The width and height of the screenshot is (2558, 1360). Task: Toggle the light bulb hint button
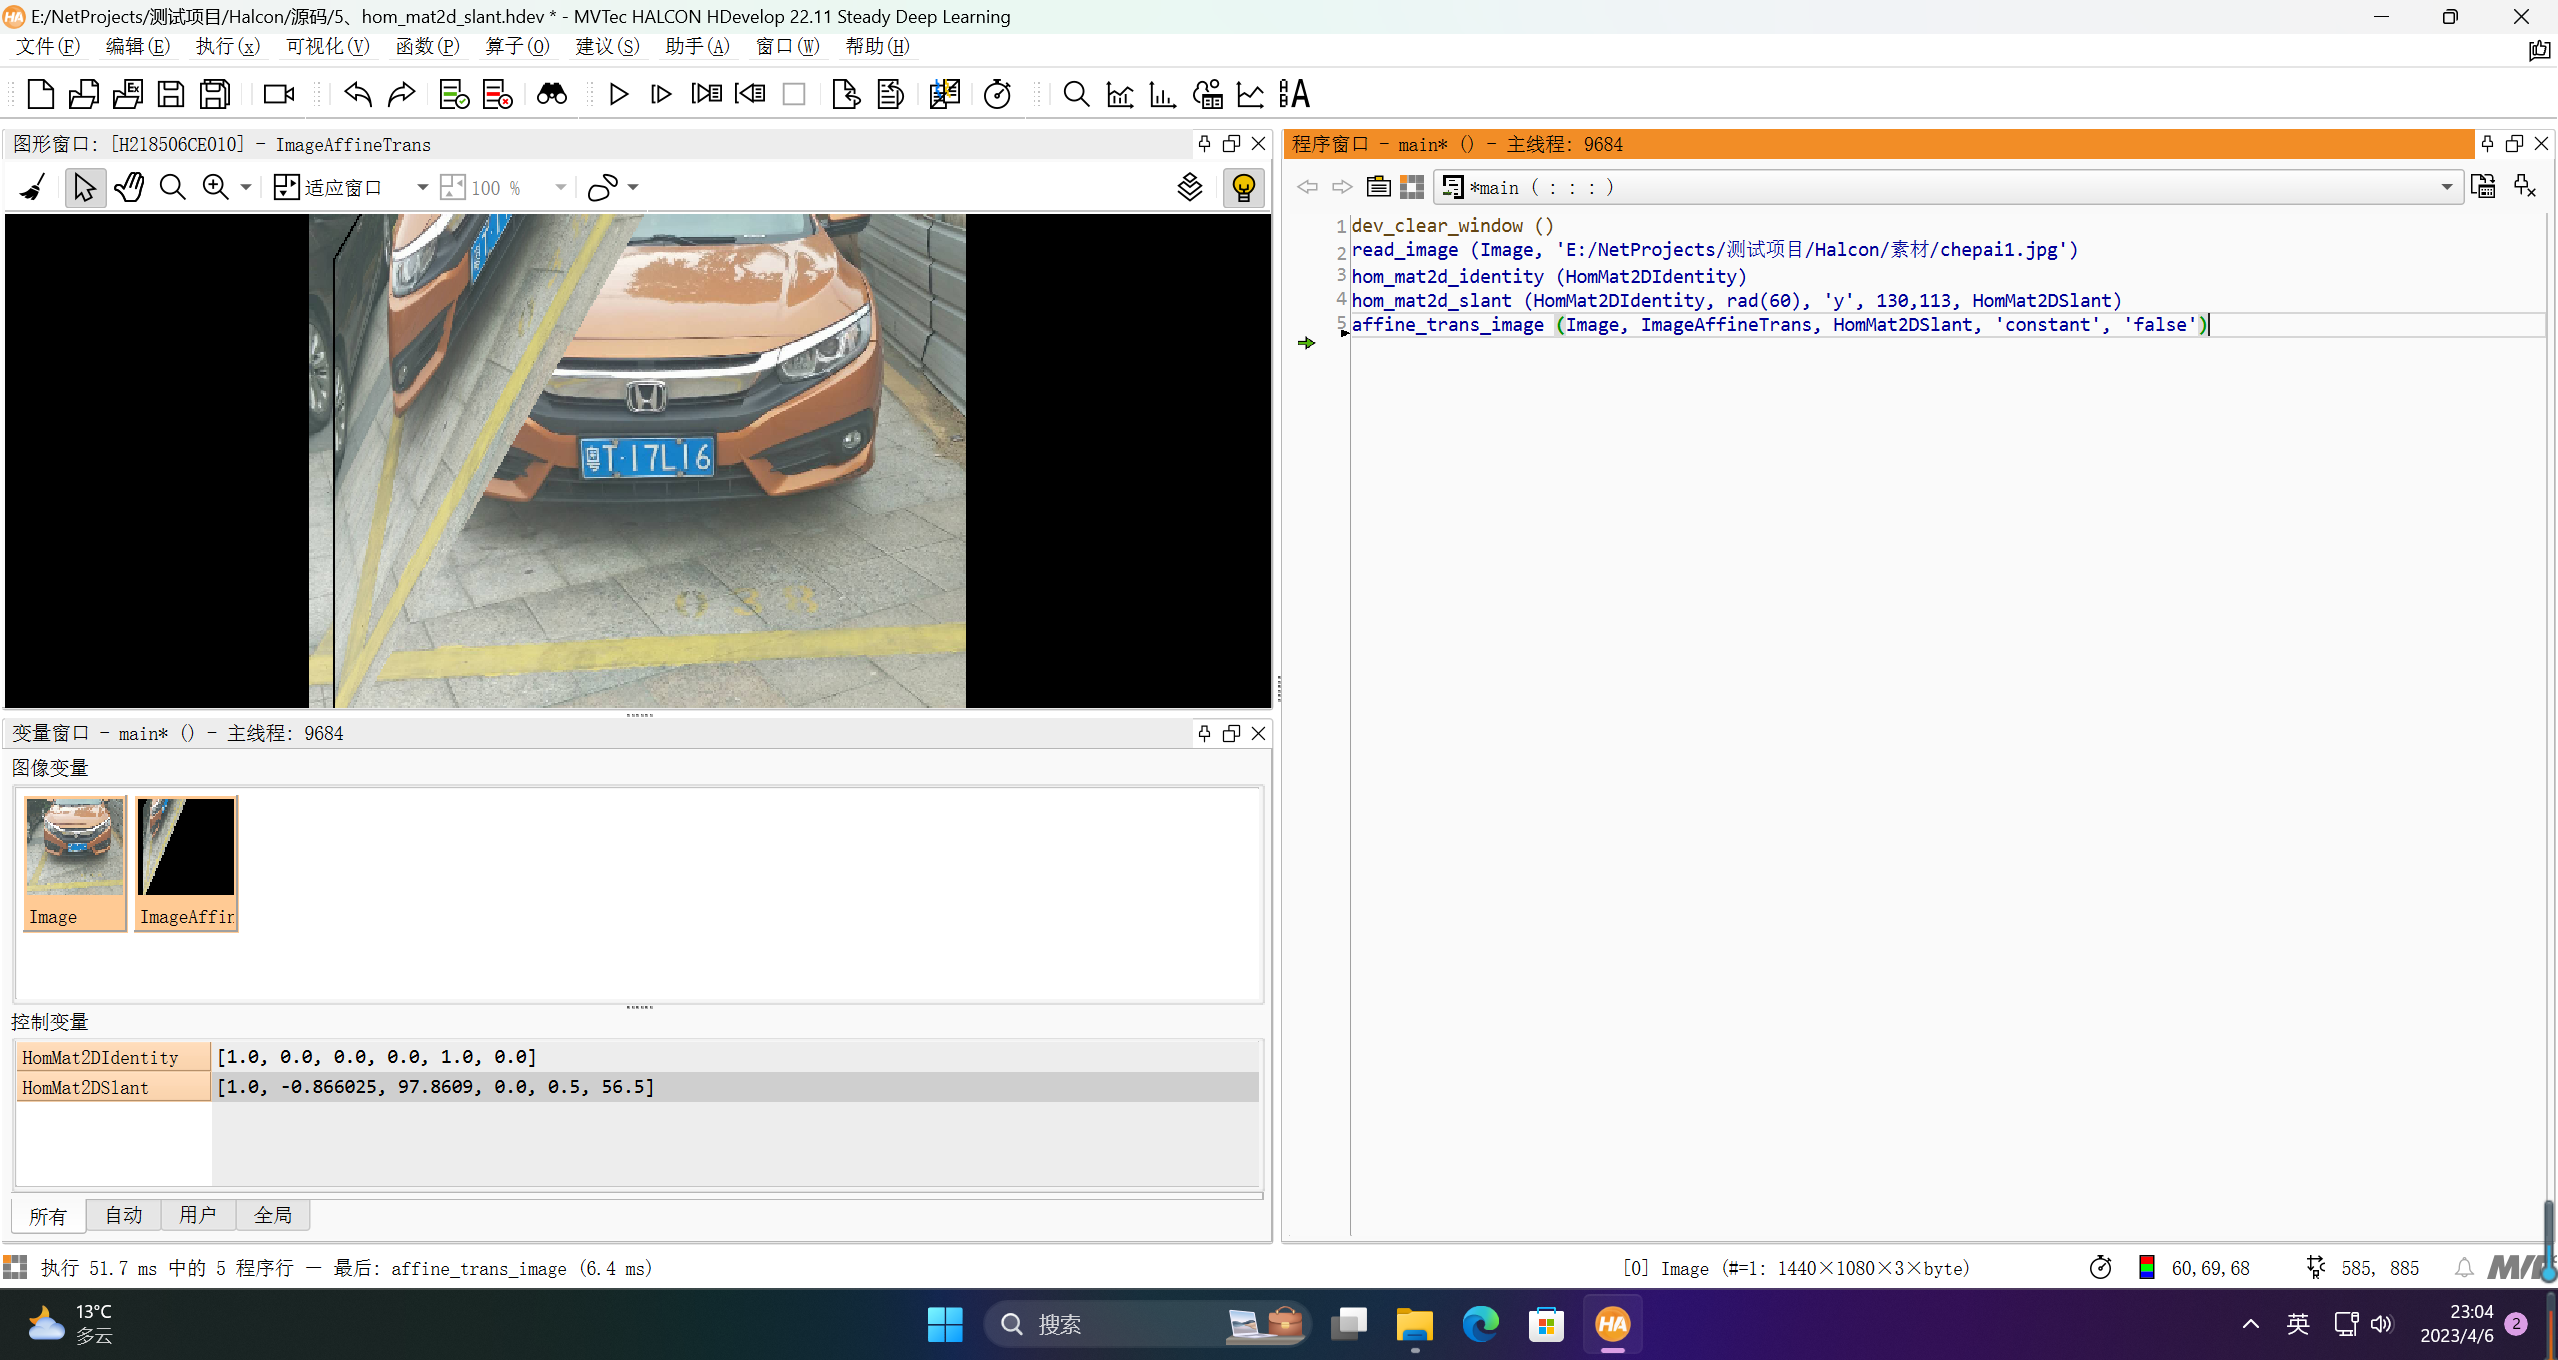[1243, 187]
